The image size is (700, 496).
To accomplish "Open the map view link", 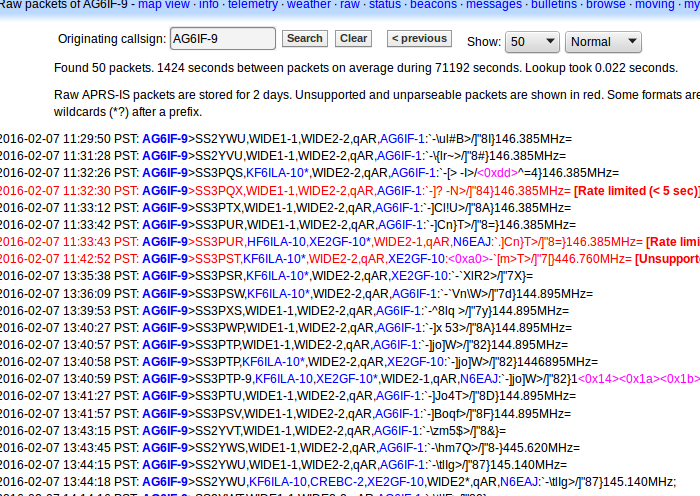I will pos(163,5).
